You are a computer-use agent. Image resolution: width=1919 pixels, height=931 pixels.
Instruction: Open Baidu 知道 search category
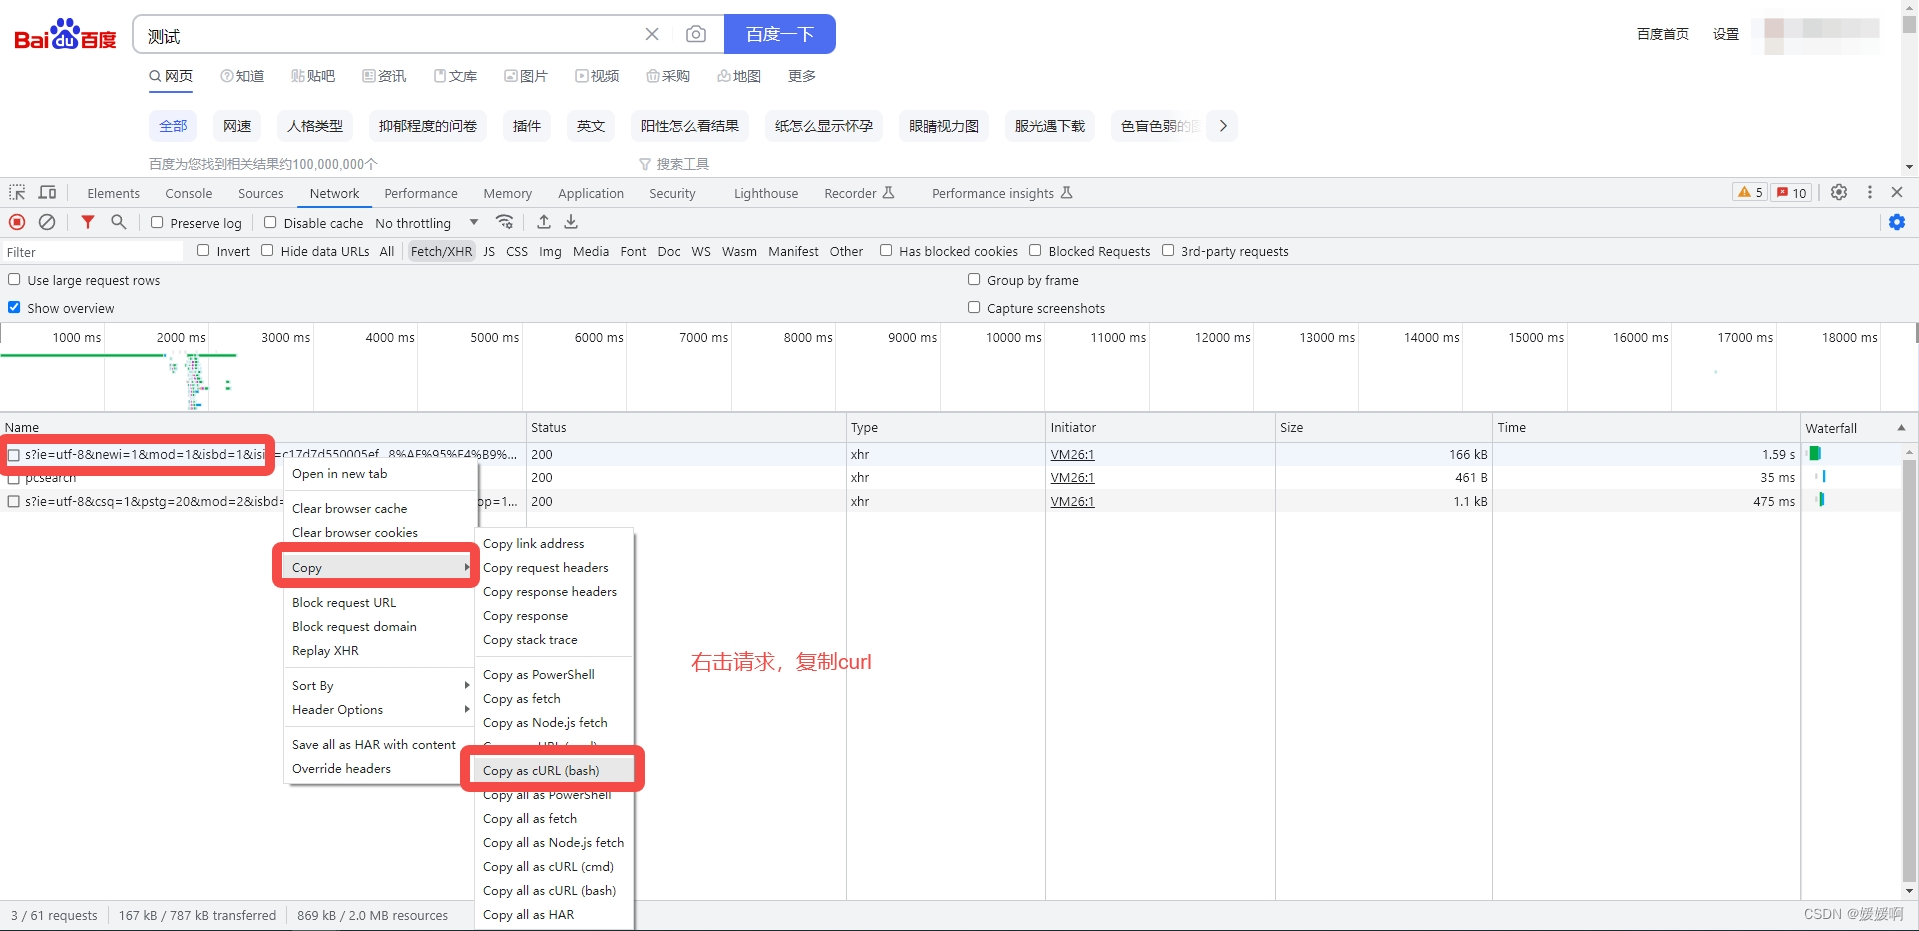242,76
